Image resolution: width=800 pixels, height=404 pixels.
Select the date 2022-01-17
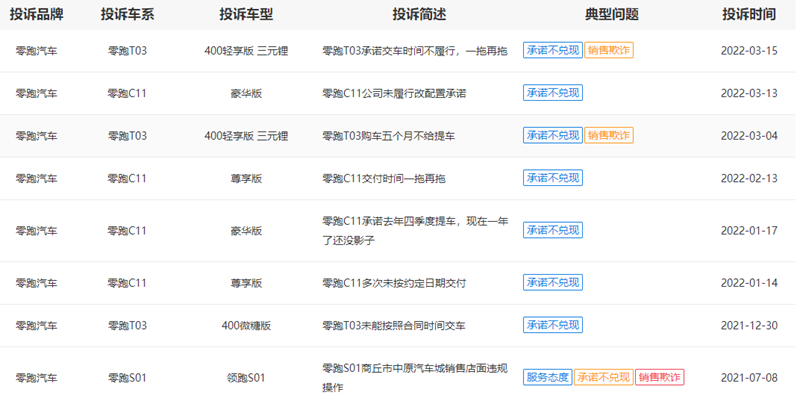tap(749, 231)
